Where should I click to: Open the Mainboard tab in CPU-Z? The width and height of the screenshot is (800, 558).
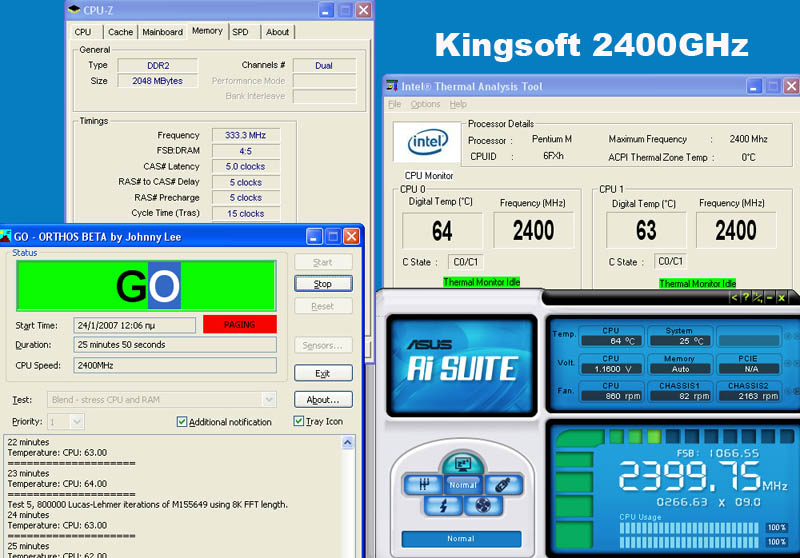162,32
